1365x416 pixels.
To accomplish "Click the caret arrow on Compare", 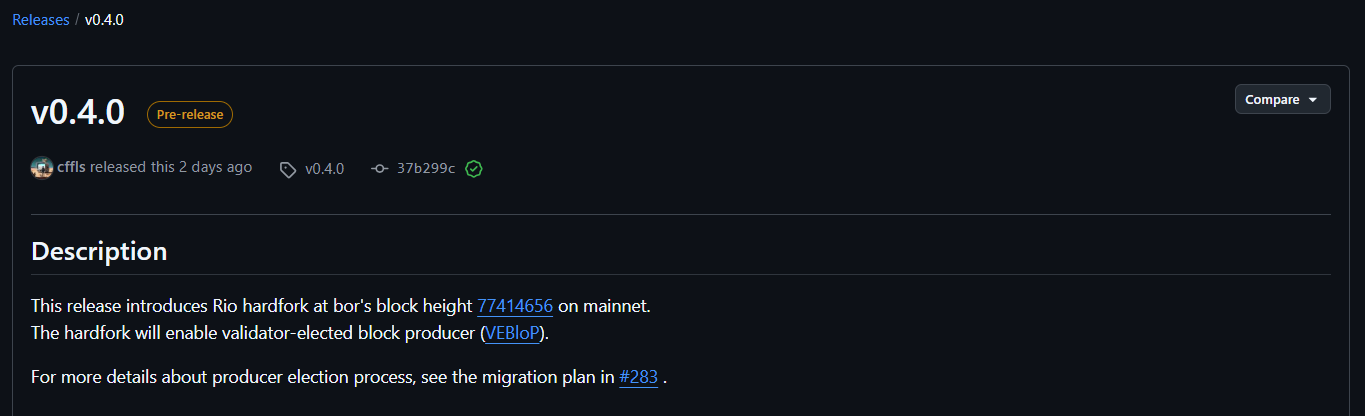I will (x=1312, y=100).
